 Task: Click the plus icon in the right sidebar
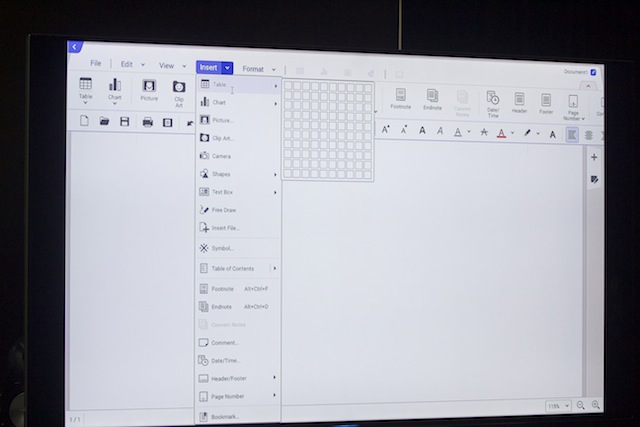coord(594,157)
